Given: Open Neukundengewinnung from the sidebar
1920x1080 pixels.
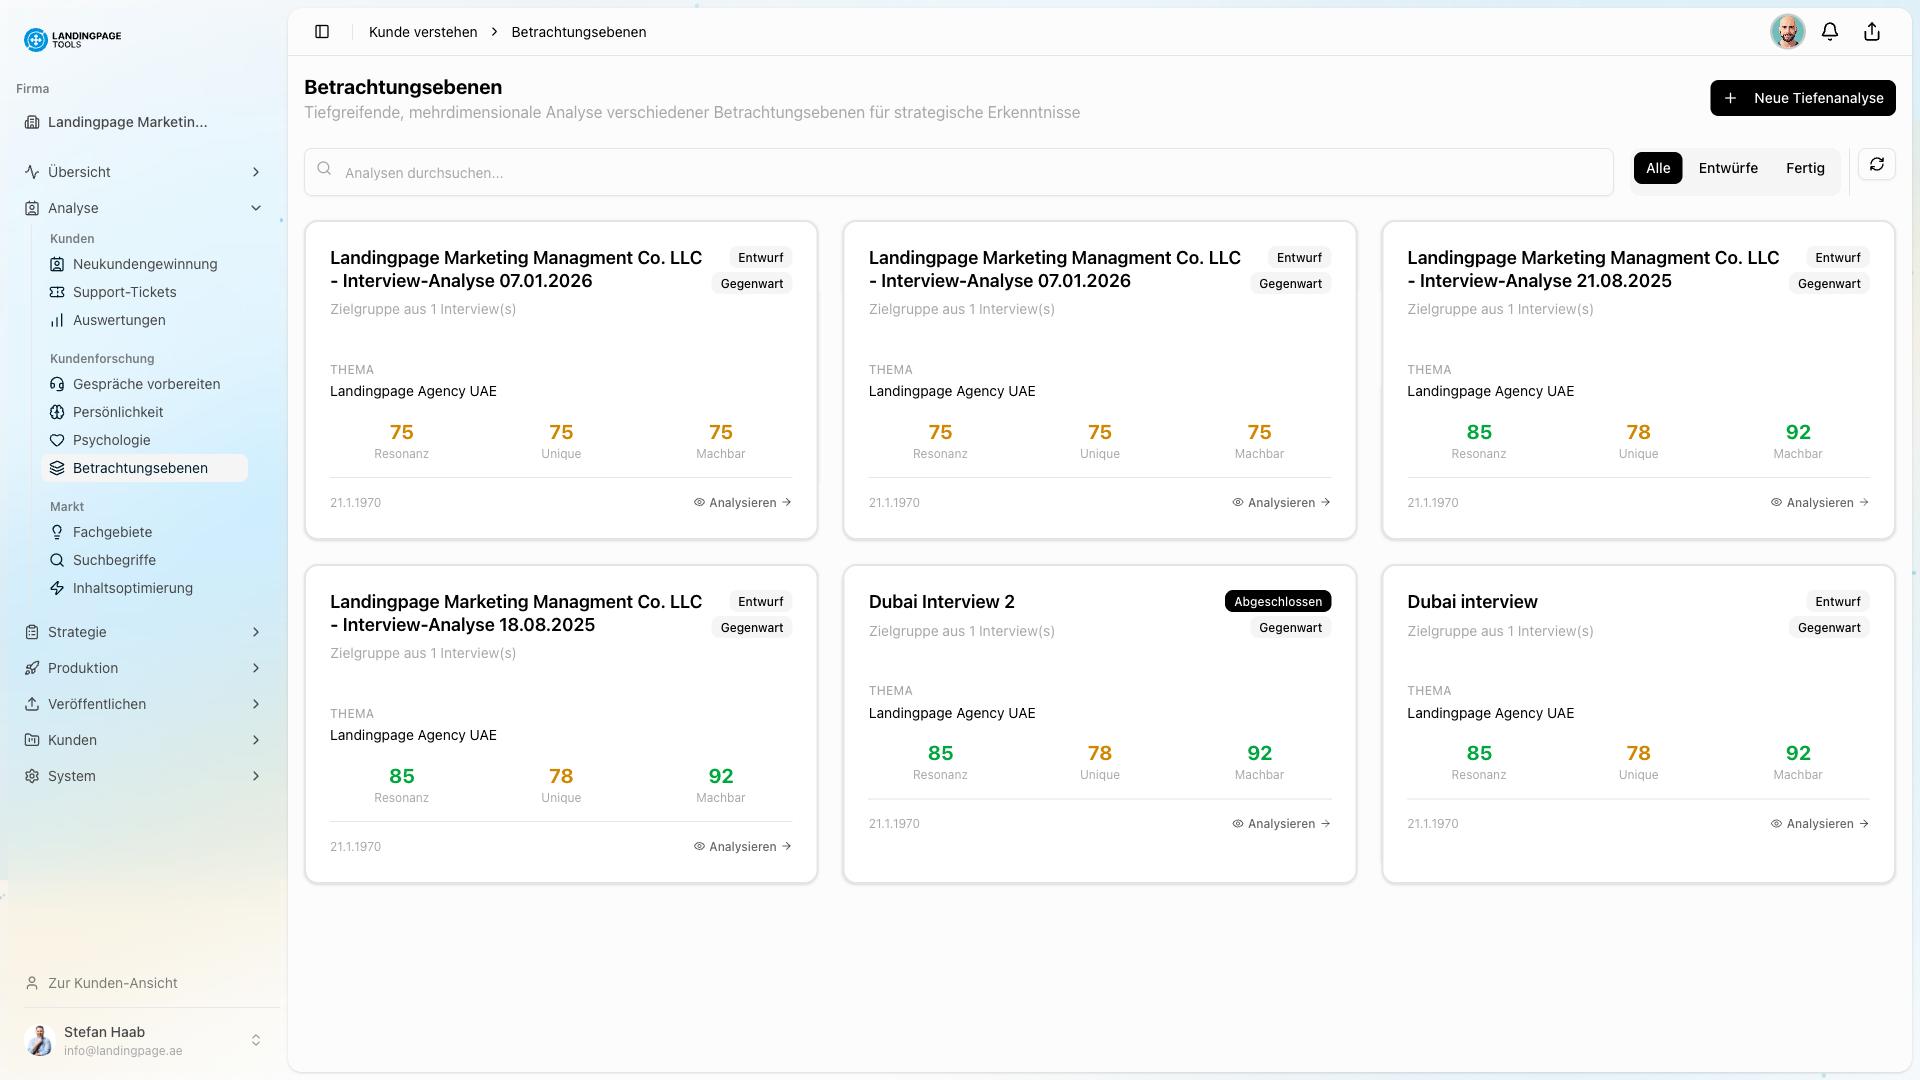Looking at the screenshot, I should coord(143,264).
